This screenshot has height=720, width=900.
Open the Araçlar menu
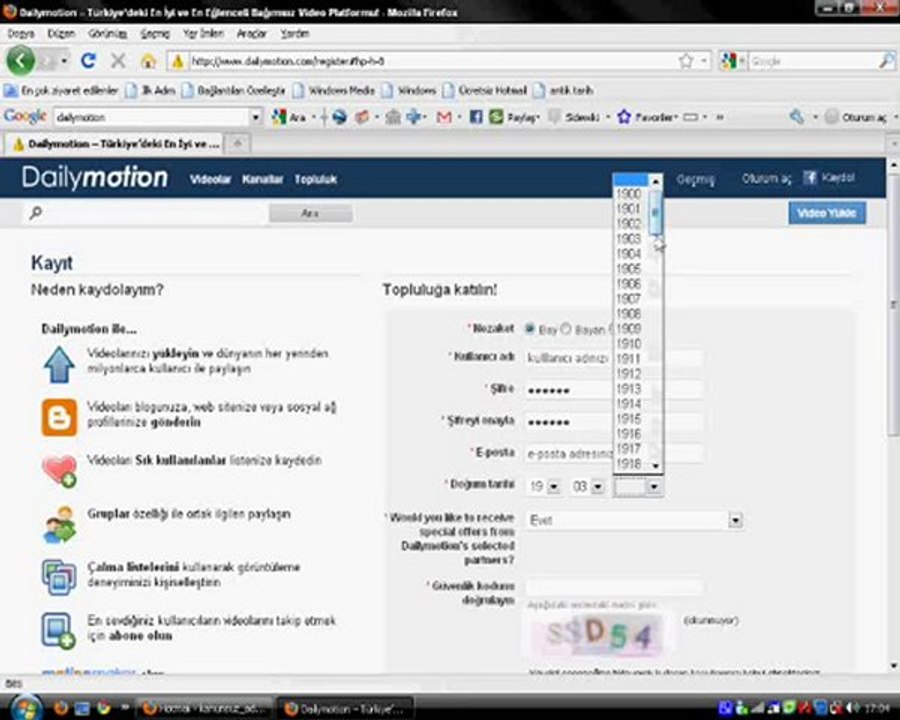click(x=252, y=34)
